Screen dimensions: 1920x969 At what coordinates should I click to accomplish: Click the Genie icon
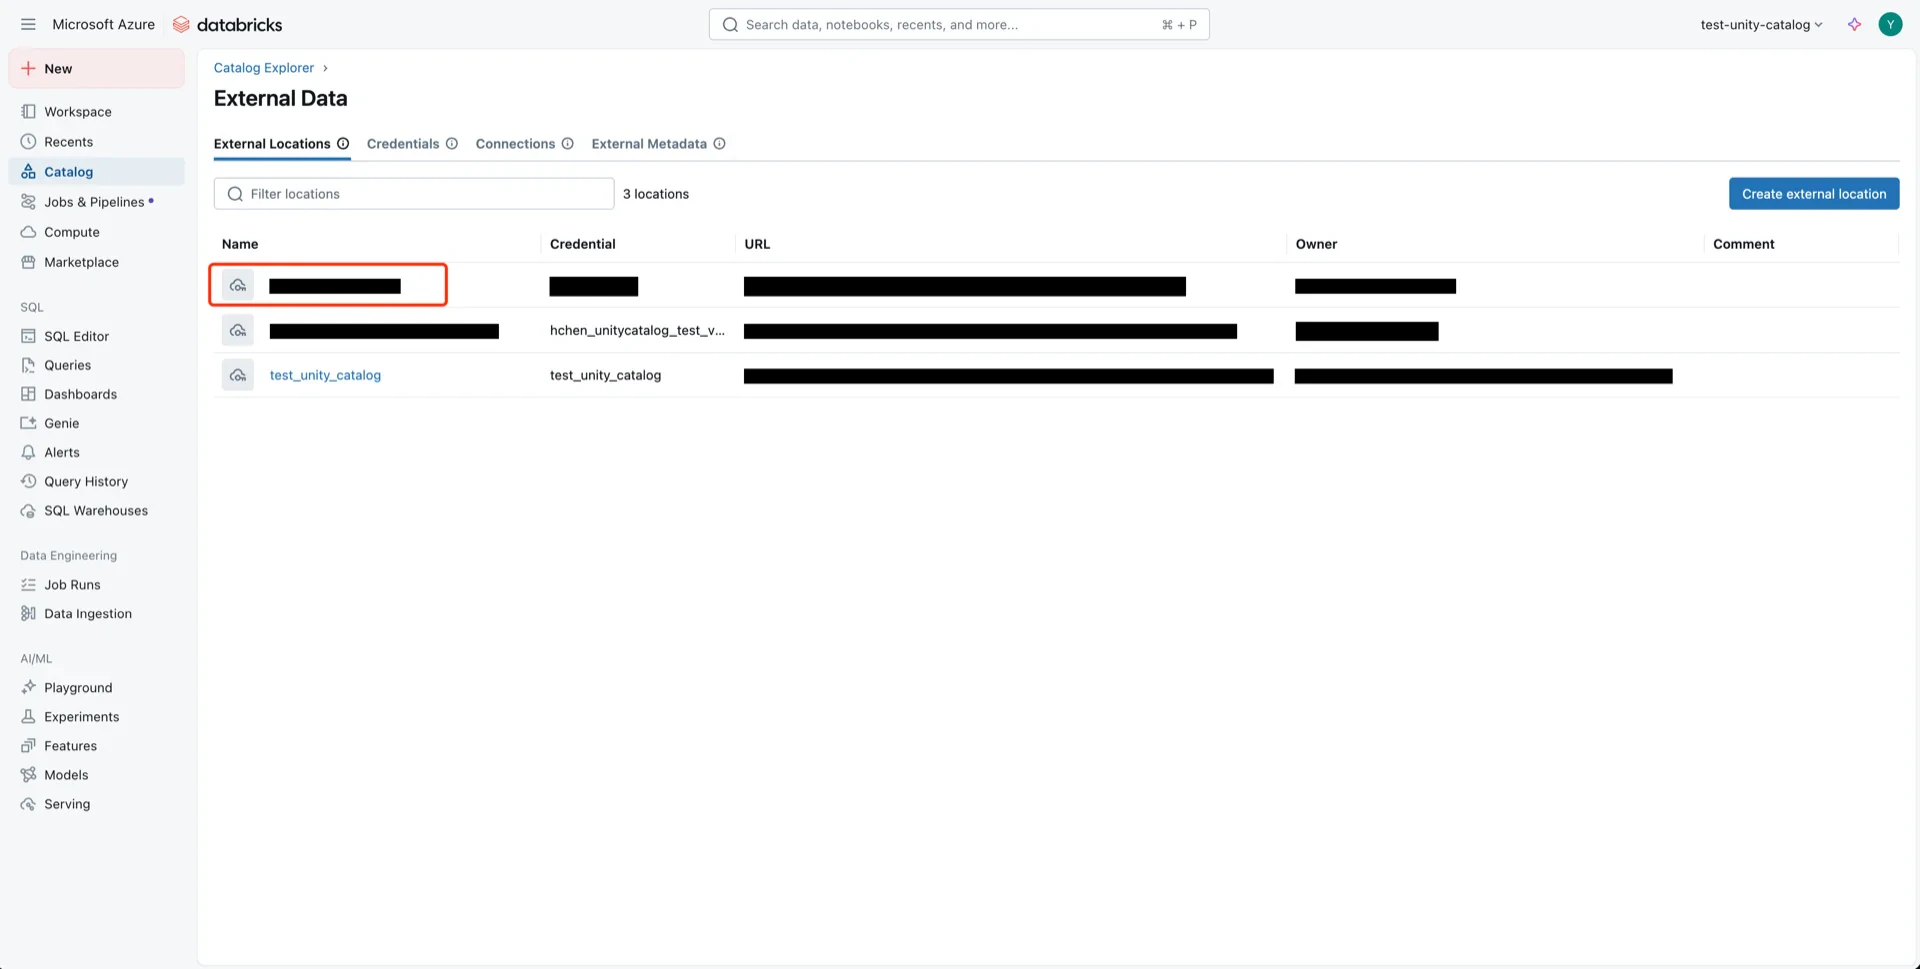coord(28,423)
